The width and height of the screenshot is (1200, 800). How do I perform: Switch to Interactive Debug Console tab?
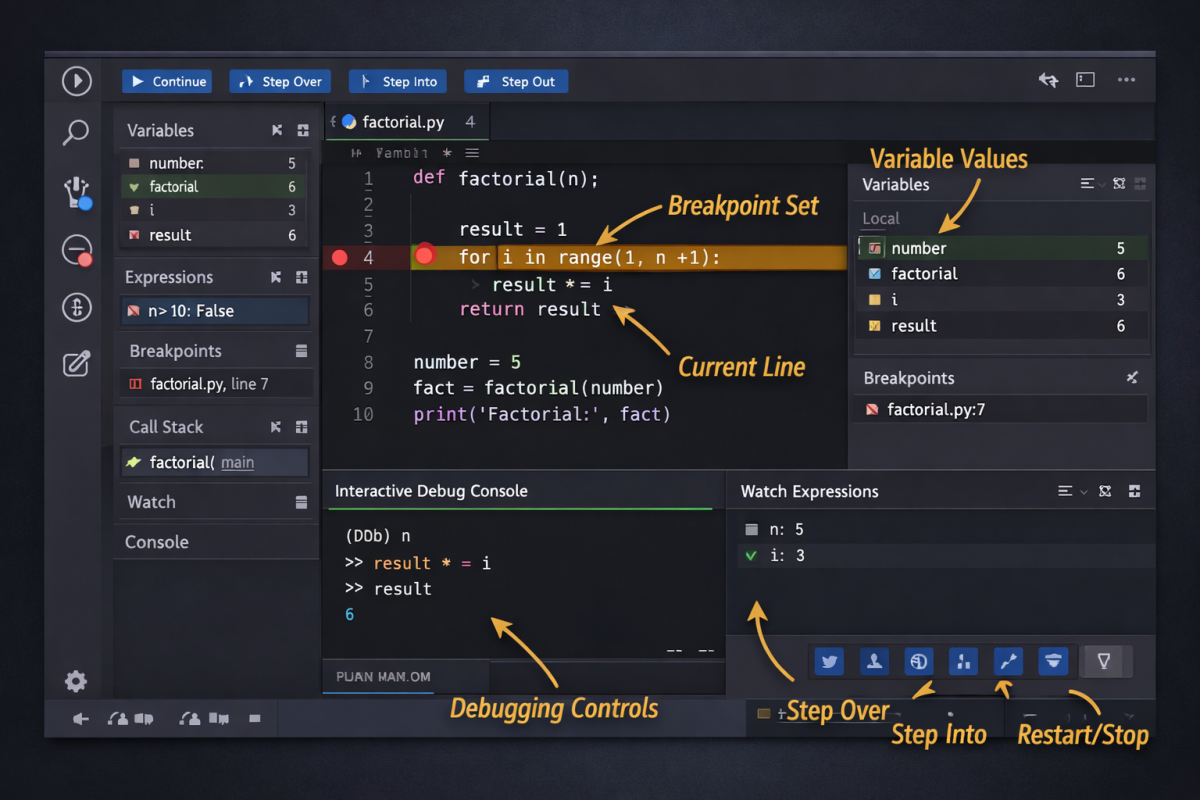pos(431,491)
